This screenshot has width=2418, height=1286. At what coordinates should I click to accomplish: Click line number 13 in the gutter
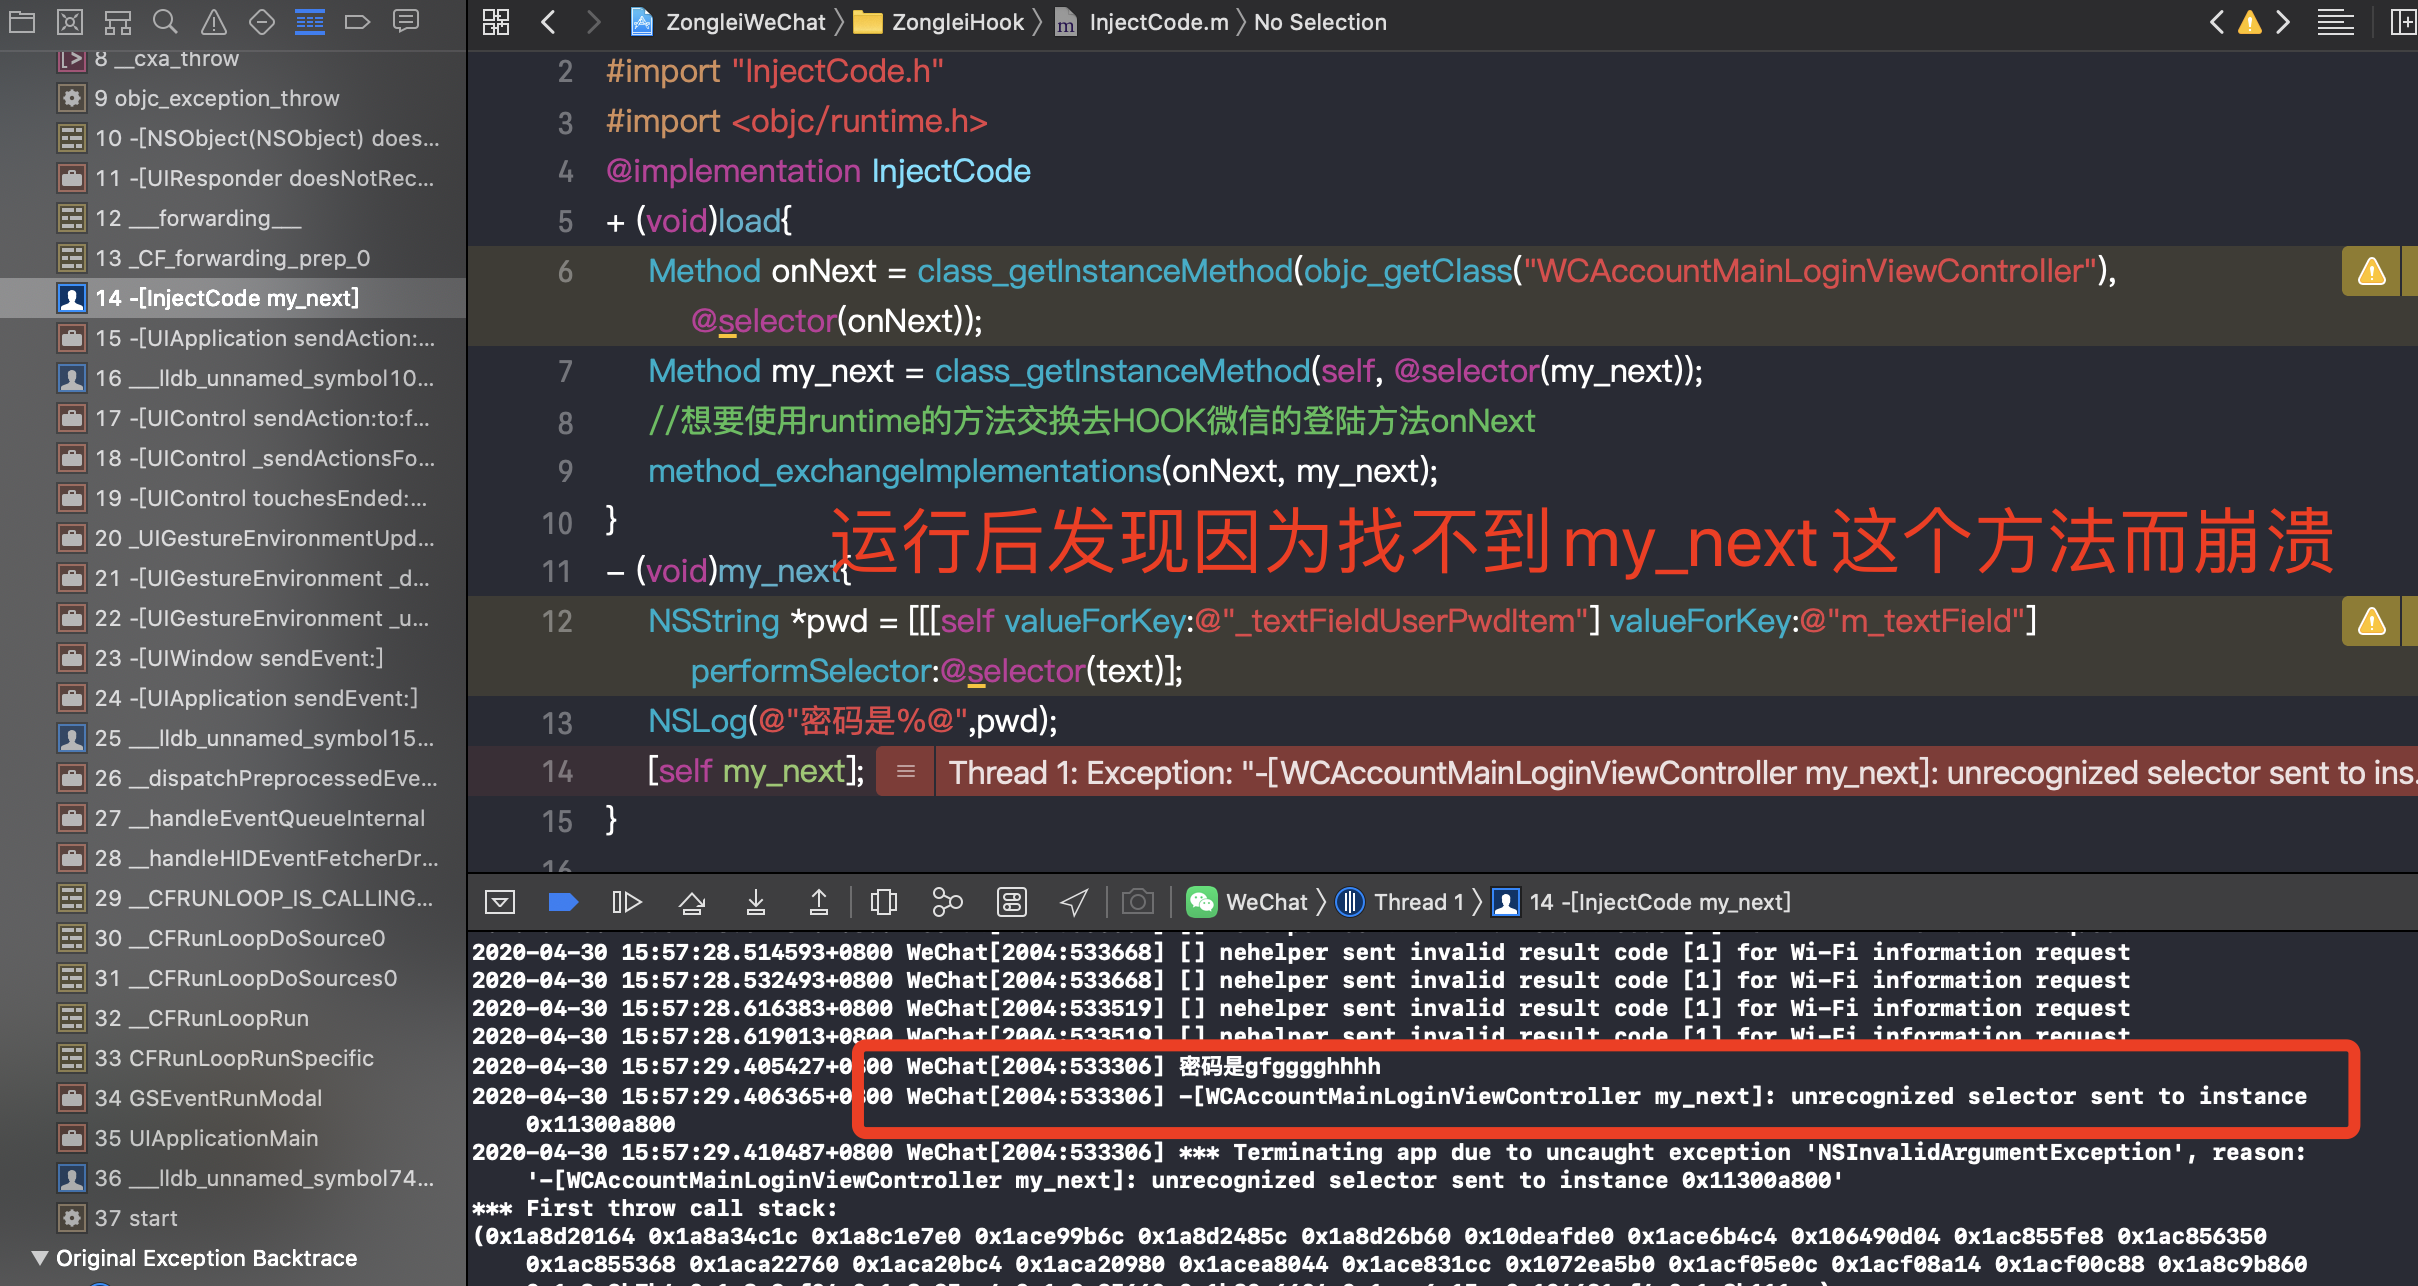[557, 722]
